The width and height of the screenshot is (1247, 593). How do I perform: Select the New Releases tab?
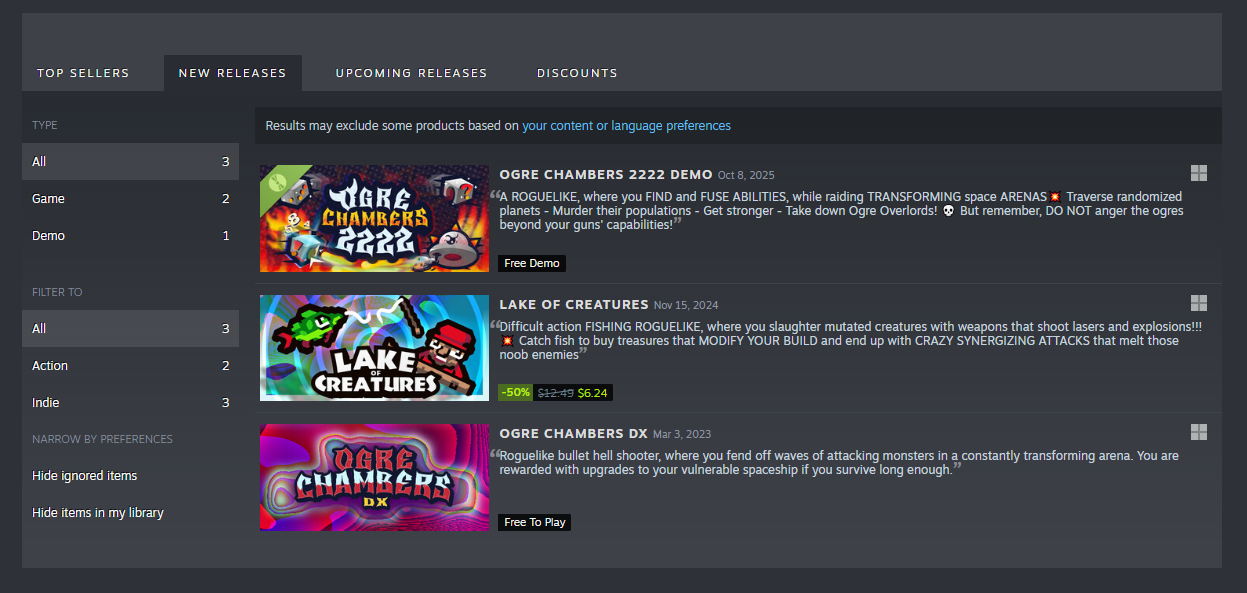pos(232,73)
